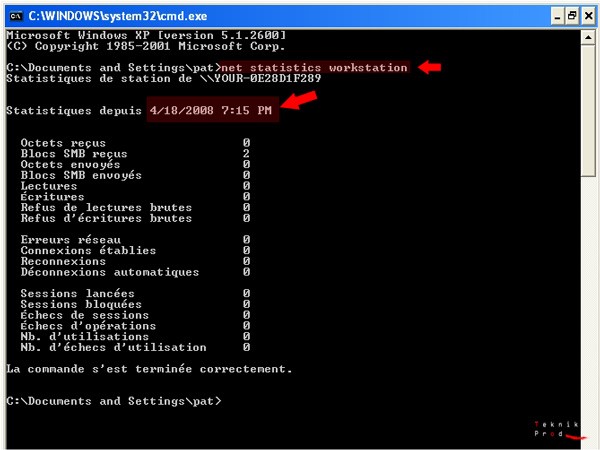Maximize the cmd.exe window
Image resolution: width=600 pixels, height=450 pixels.
573,16
